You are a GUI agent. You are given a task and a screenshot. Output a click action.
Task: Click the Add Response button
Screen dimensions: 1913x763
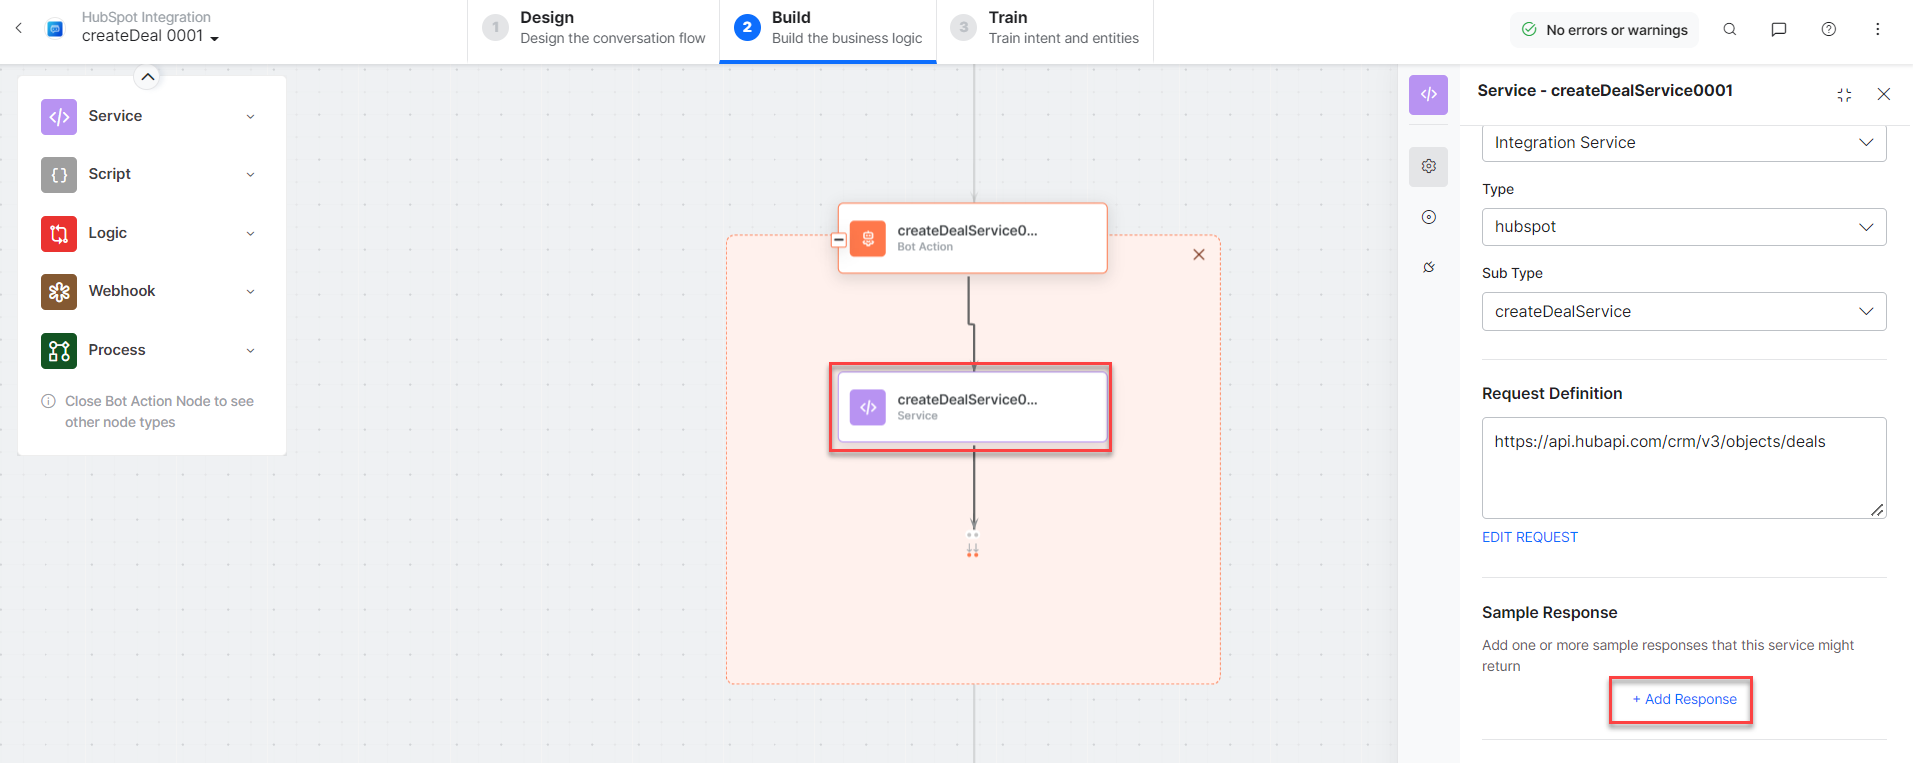click(x=1683, y=700)
